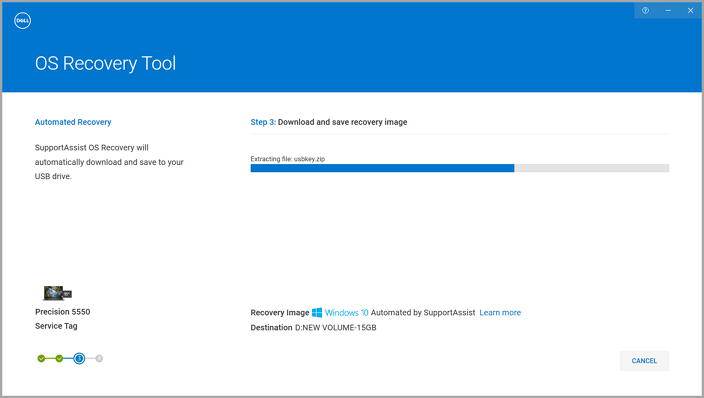The image size is (704, 398).
Task: Click the 'Precision 5550' model name
Action: point(62,312)
